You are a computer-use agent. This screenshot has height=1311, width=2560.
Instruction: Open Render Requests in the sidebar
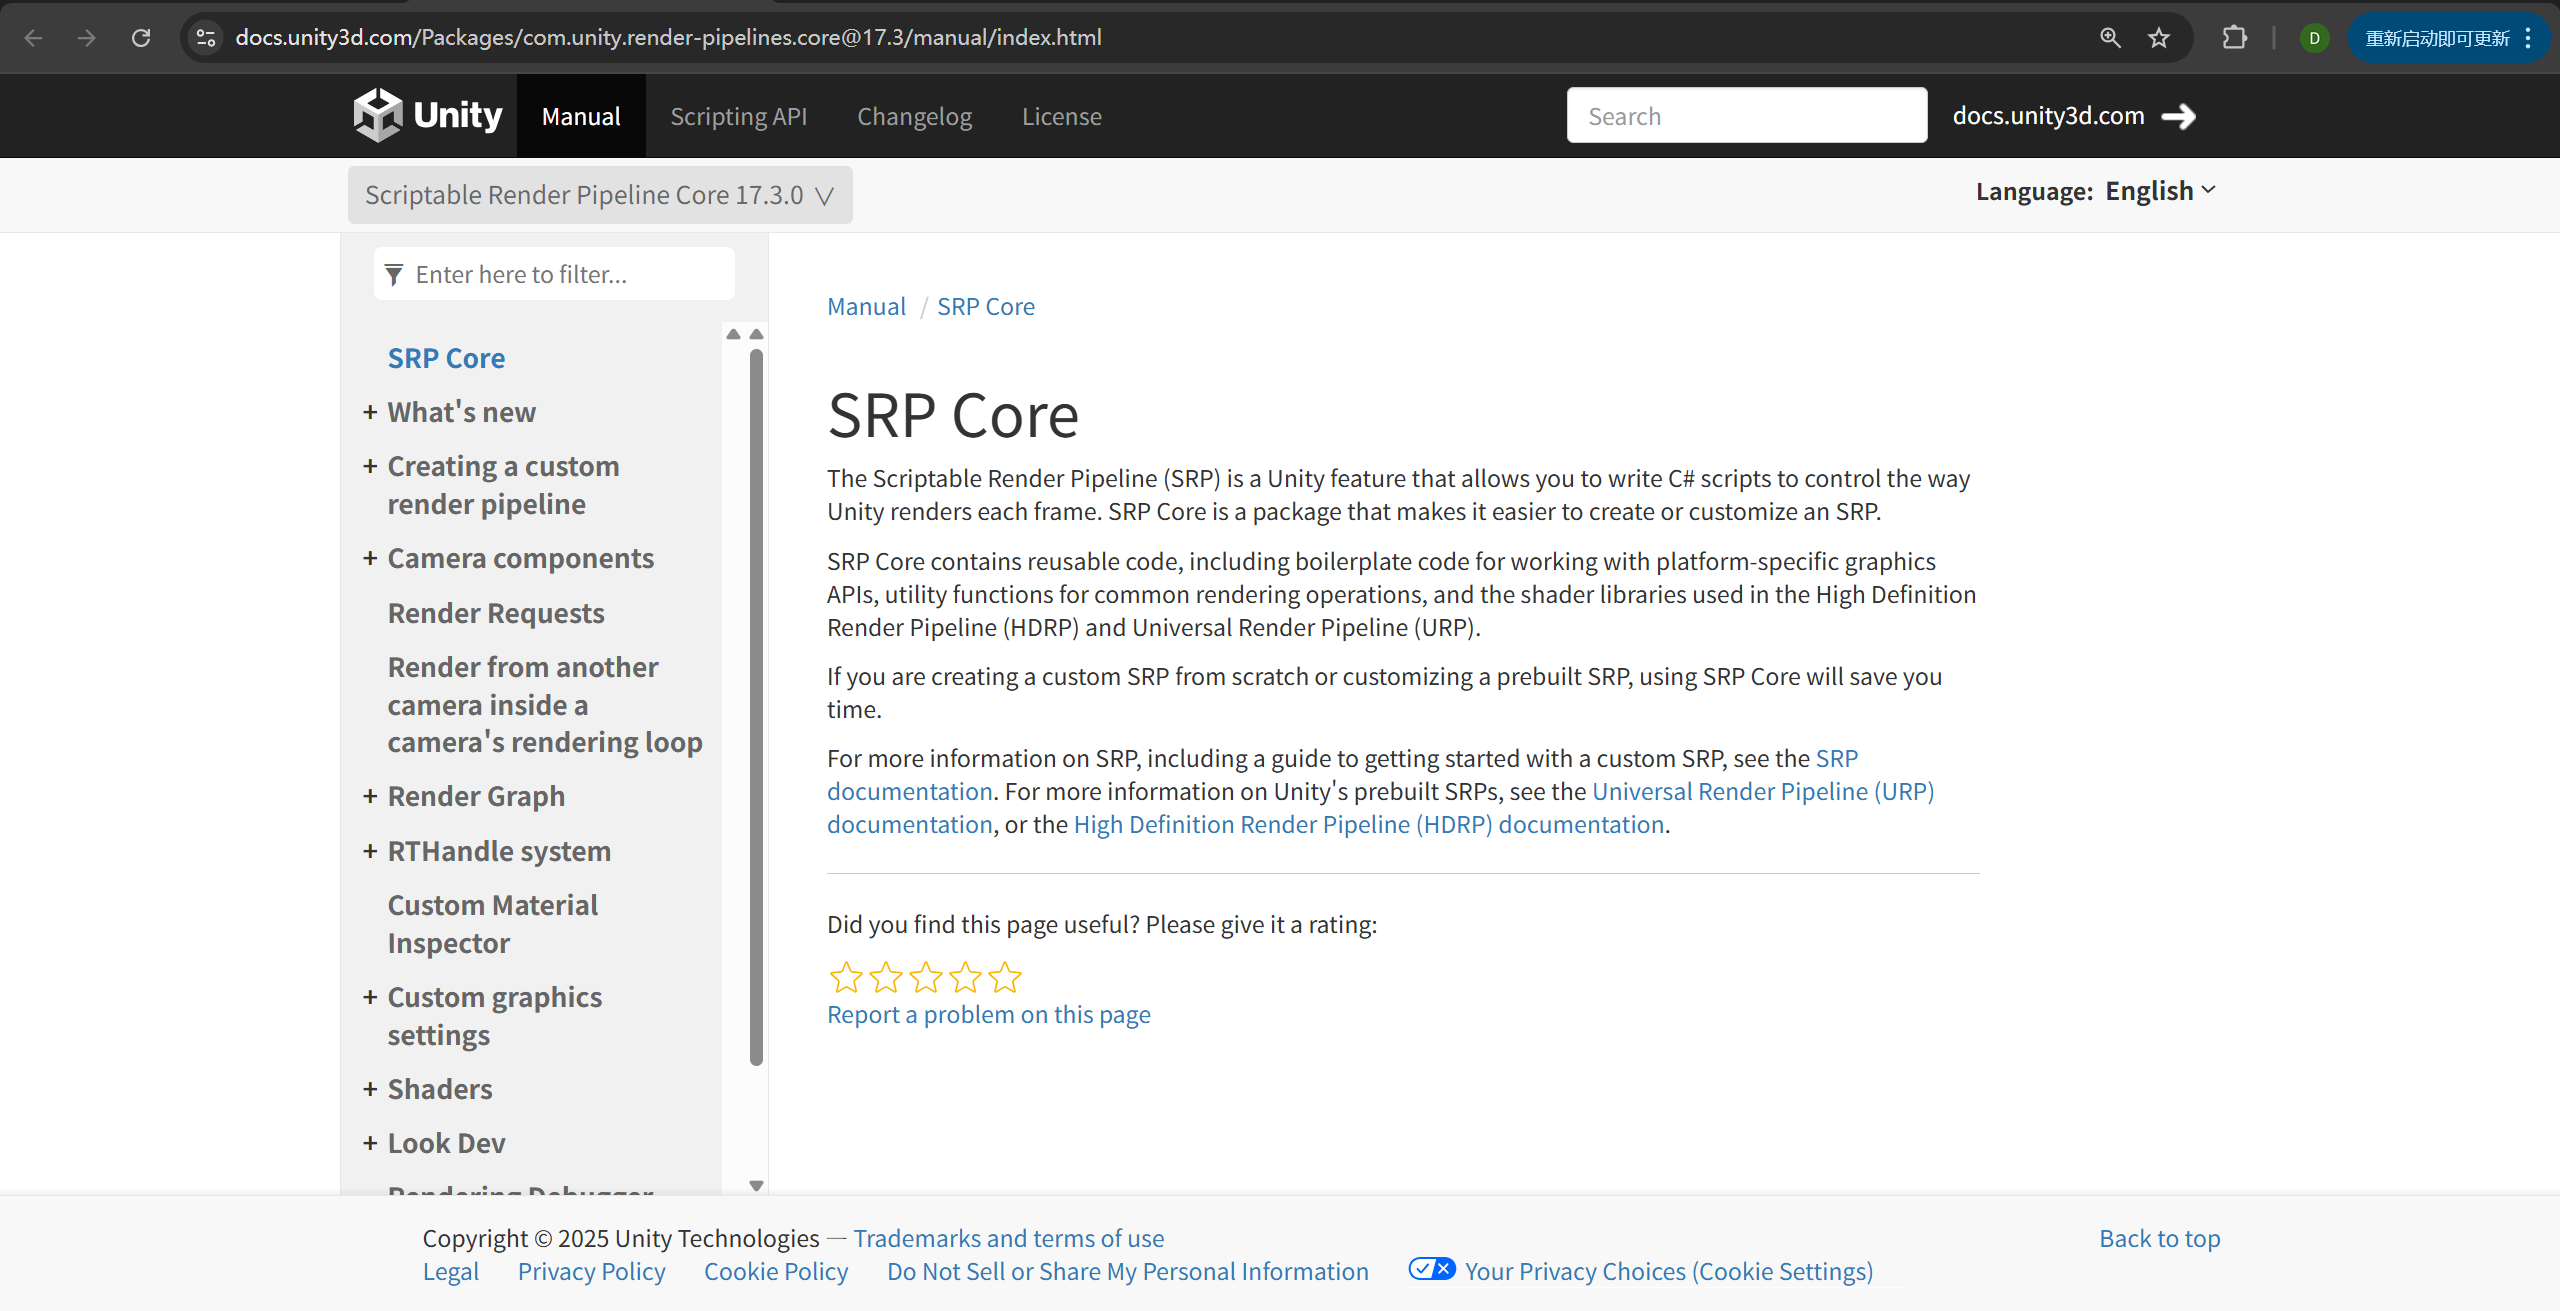[496, 613]
